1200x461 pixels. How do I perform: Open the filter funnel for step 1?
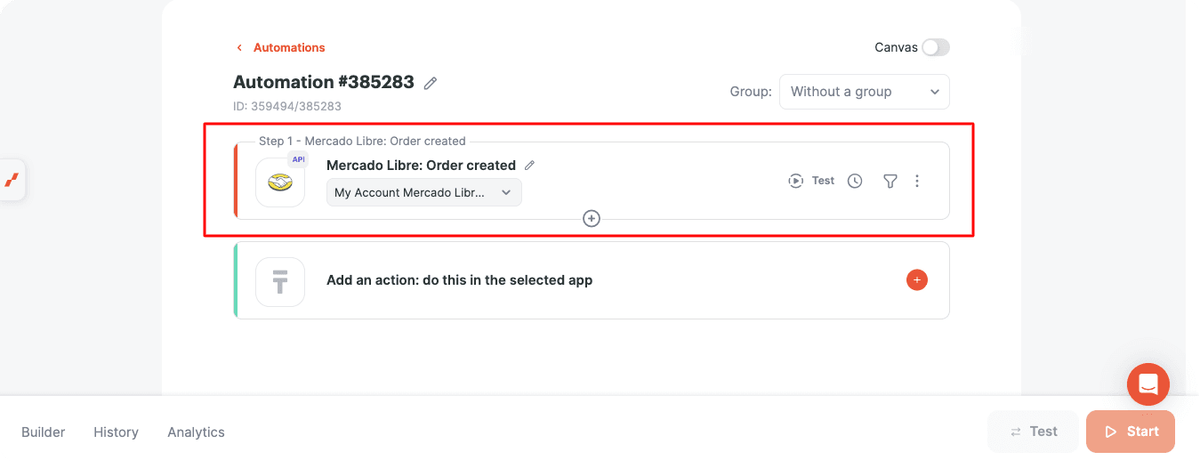(x=890, y=181)
